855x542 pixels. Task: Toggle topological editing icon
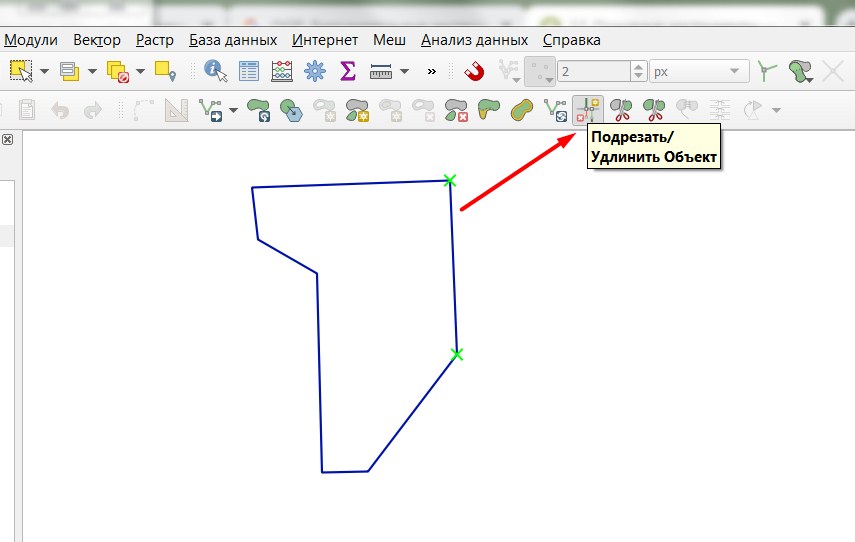(x=767, y=71)
